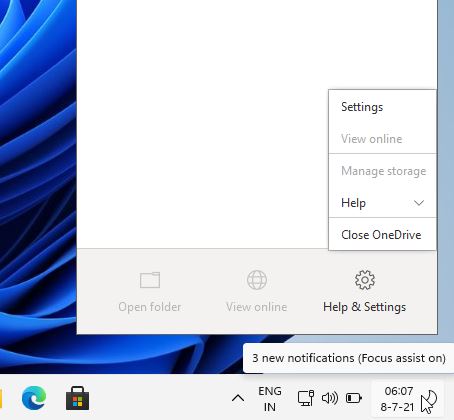Quit using Close OneDrive option
Viewport: 454px width, 420px height.
coord(382,235)
